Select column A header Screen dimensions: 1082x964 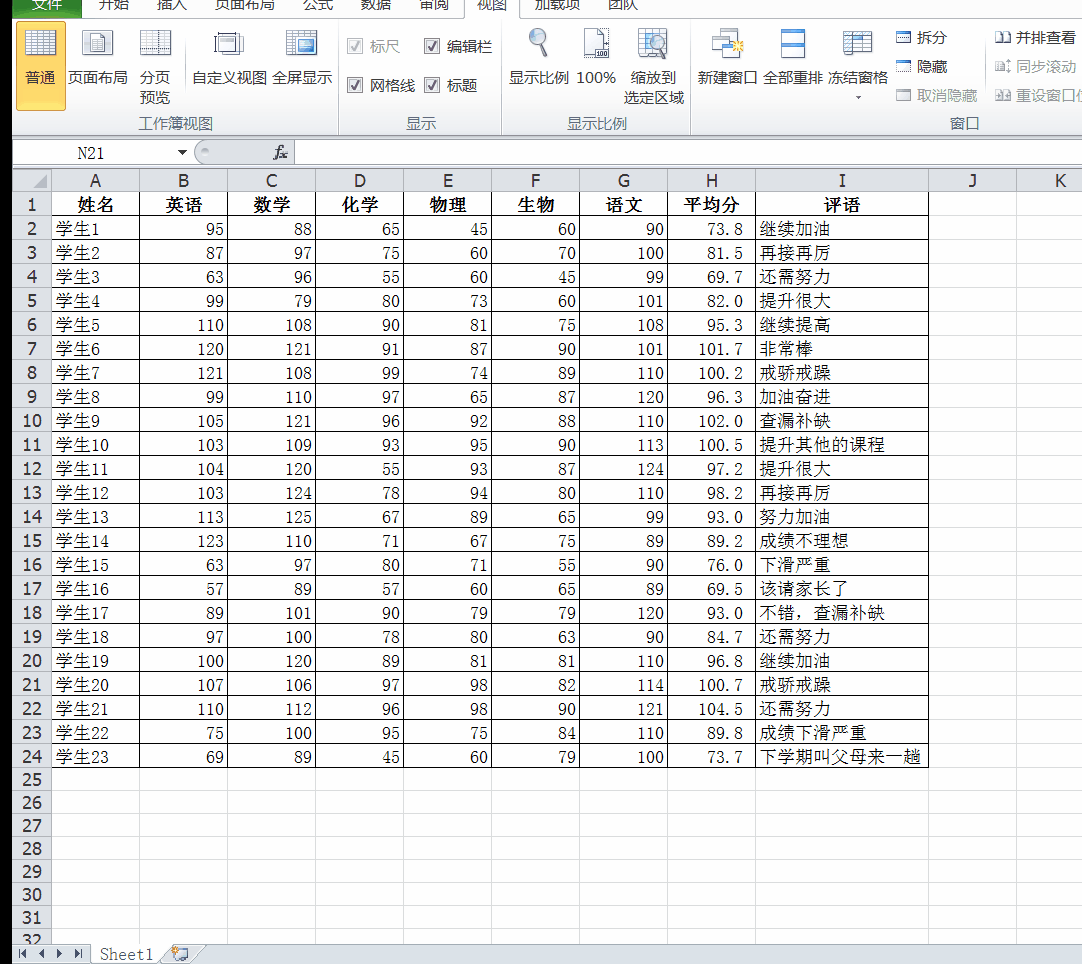pyautogui.click(x=95, y=181)
